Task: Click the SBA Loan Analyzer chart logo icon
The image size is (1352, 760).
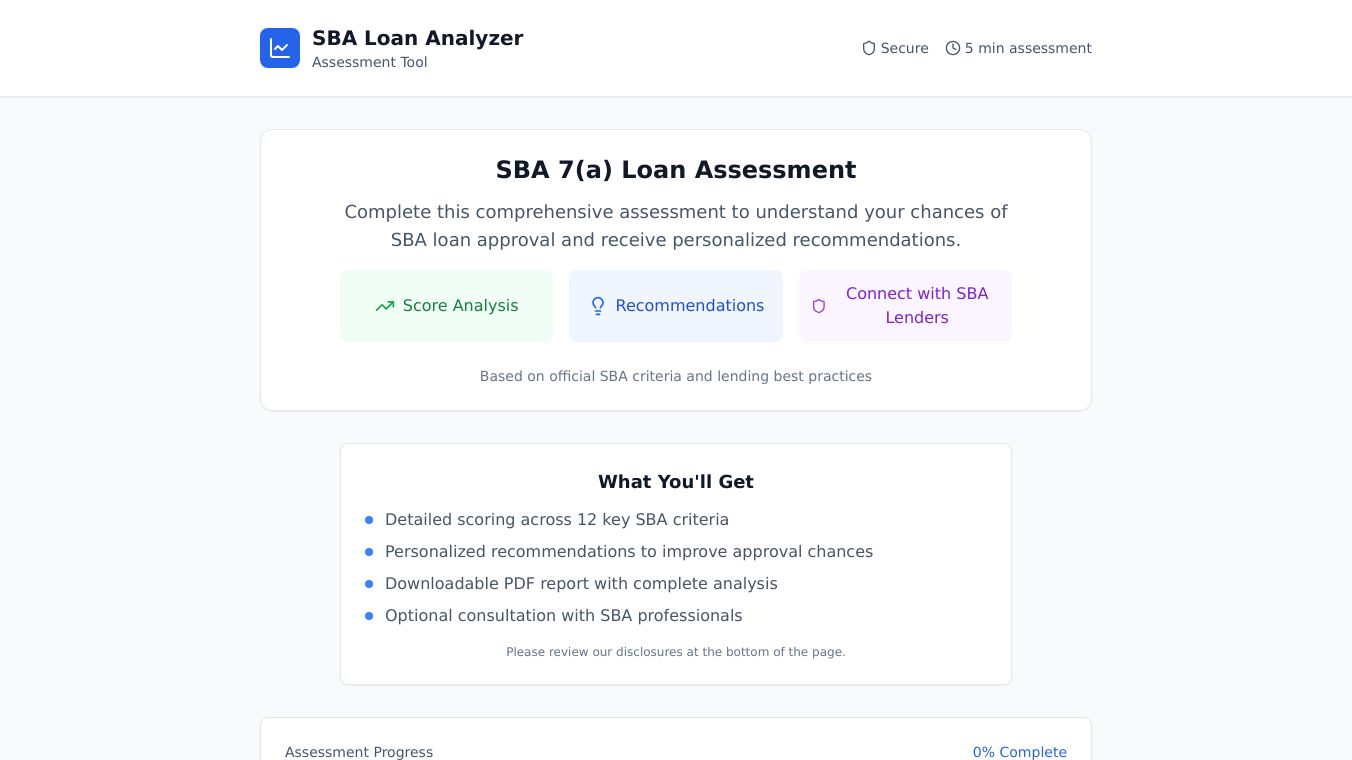Action: (x=280, y=48)
